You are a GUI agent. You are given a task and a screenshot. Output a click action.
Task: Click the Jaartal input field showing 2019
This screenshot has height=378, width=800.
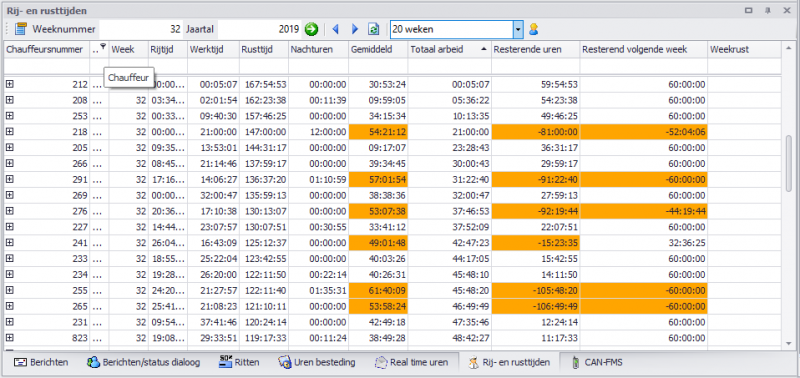pos(259,30)
